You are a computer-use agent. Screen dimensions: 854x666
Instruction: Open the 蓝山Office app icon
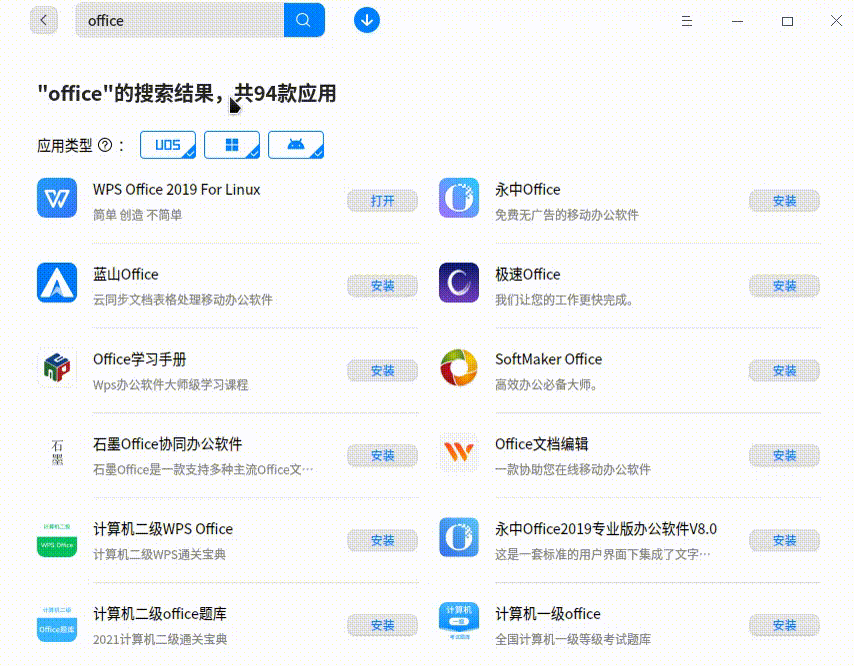(57, 283)
